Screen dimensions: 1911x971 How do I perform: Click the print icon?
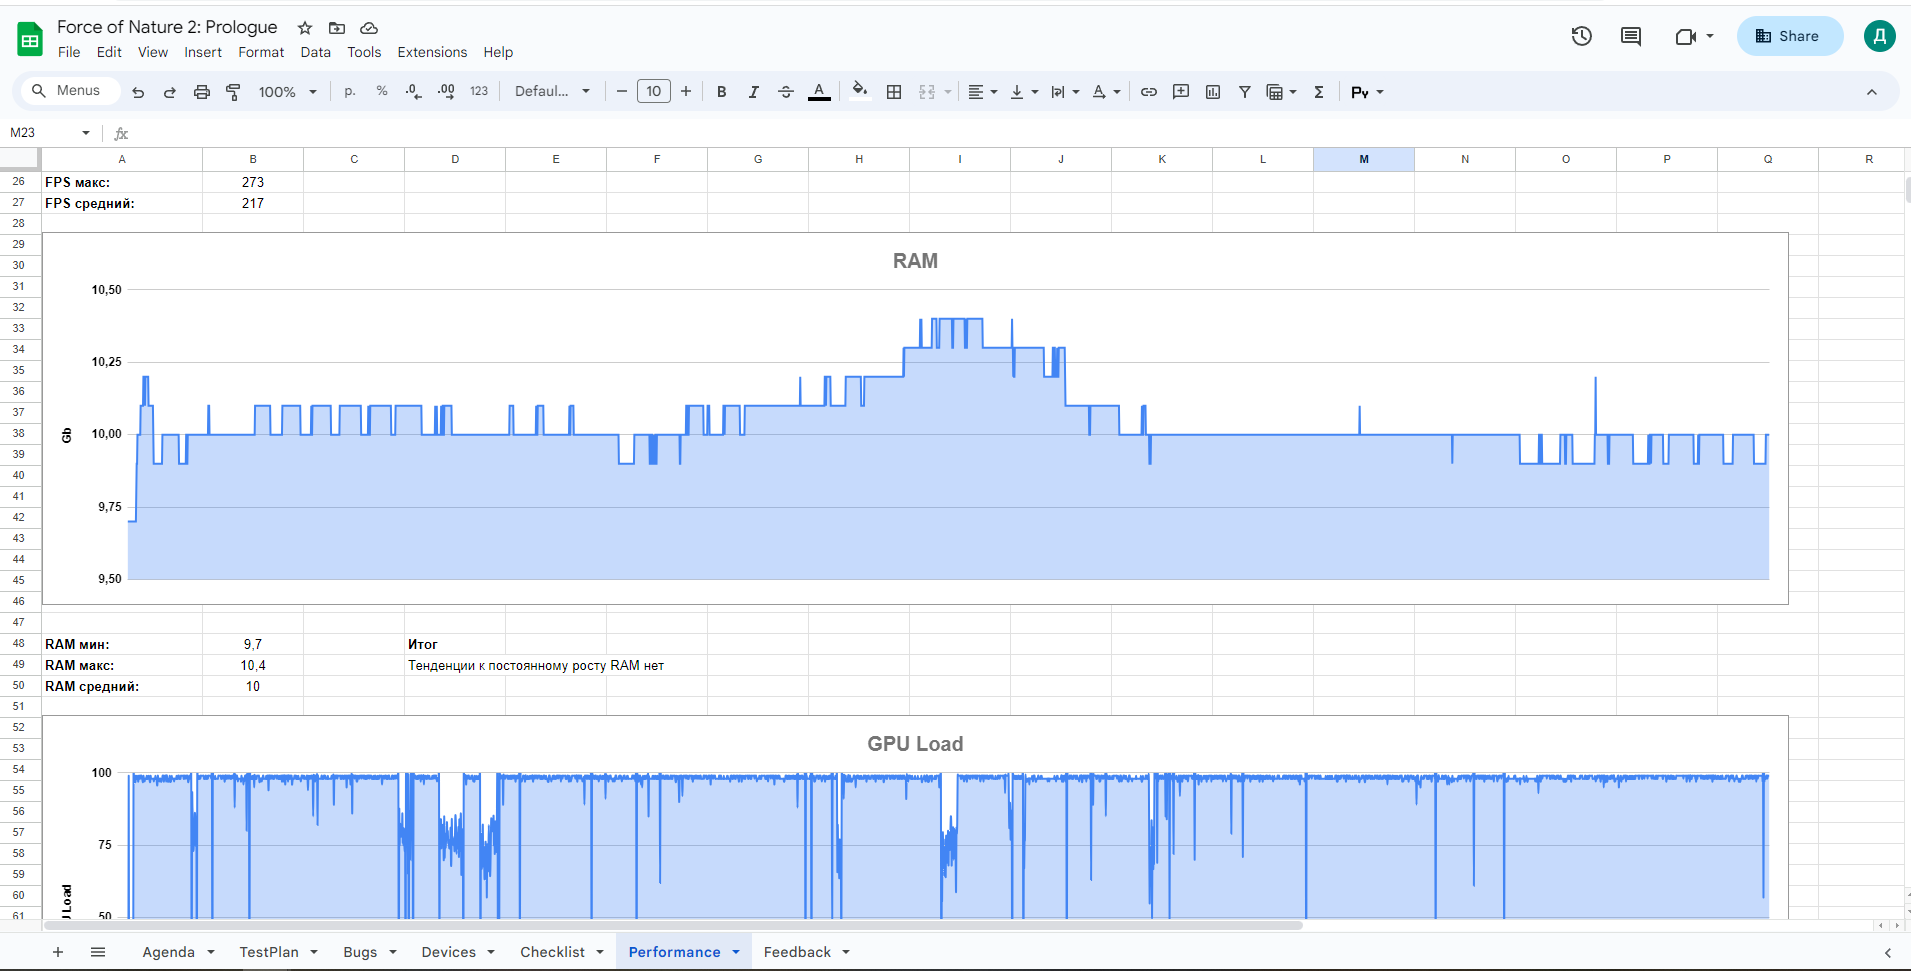coord(201,92)
